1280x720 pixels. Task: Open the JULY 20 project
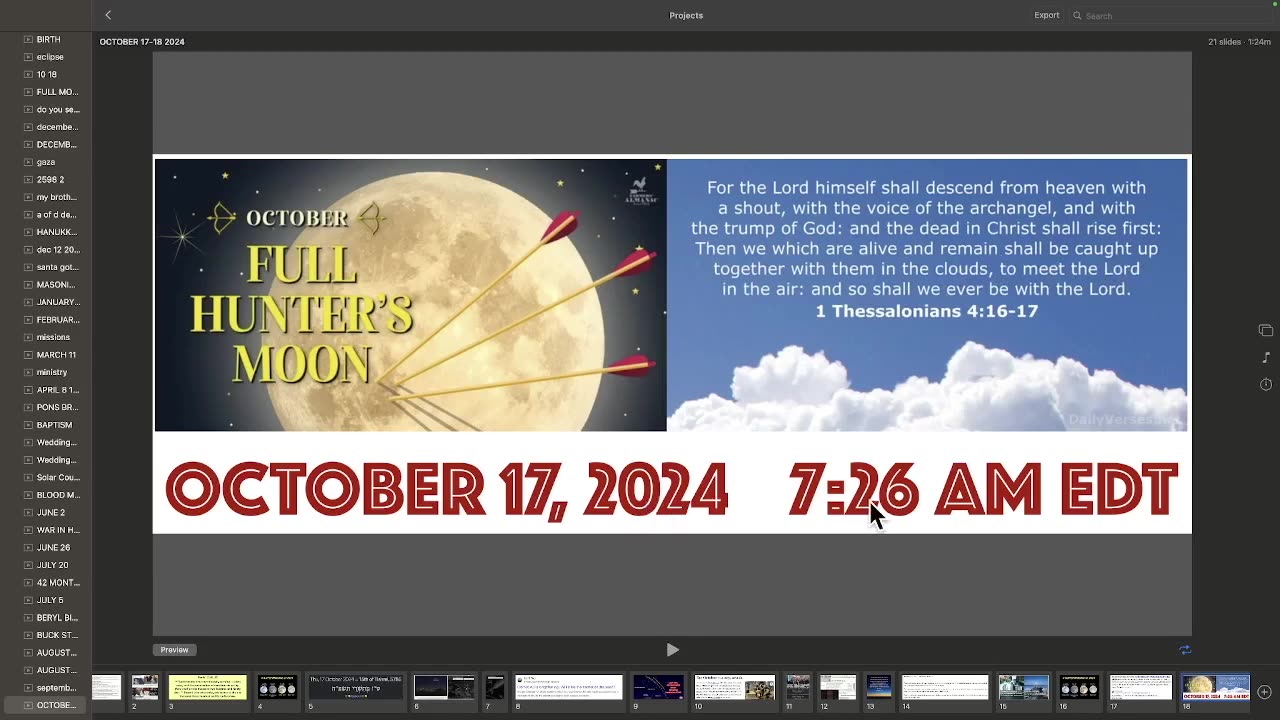point(52,565)
